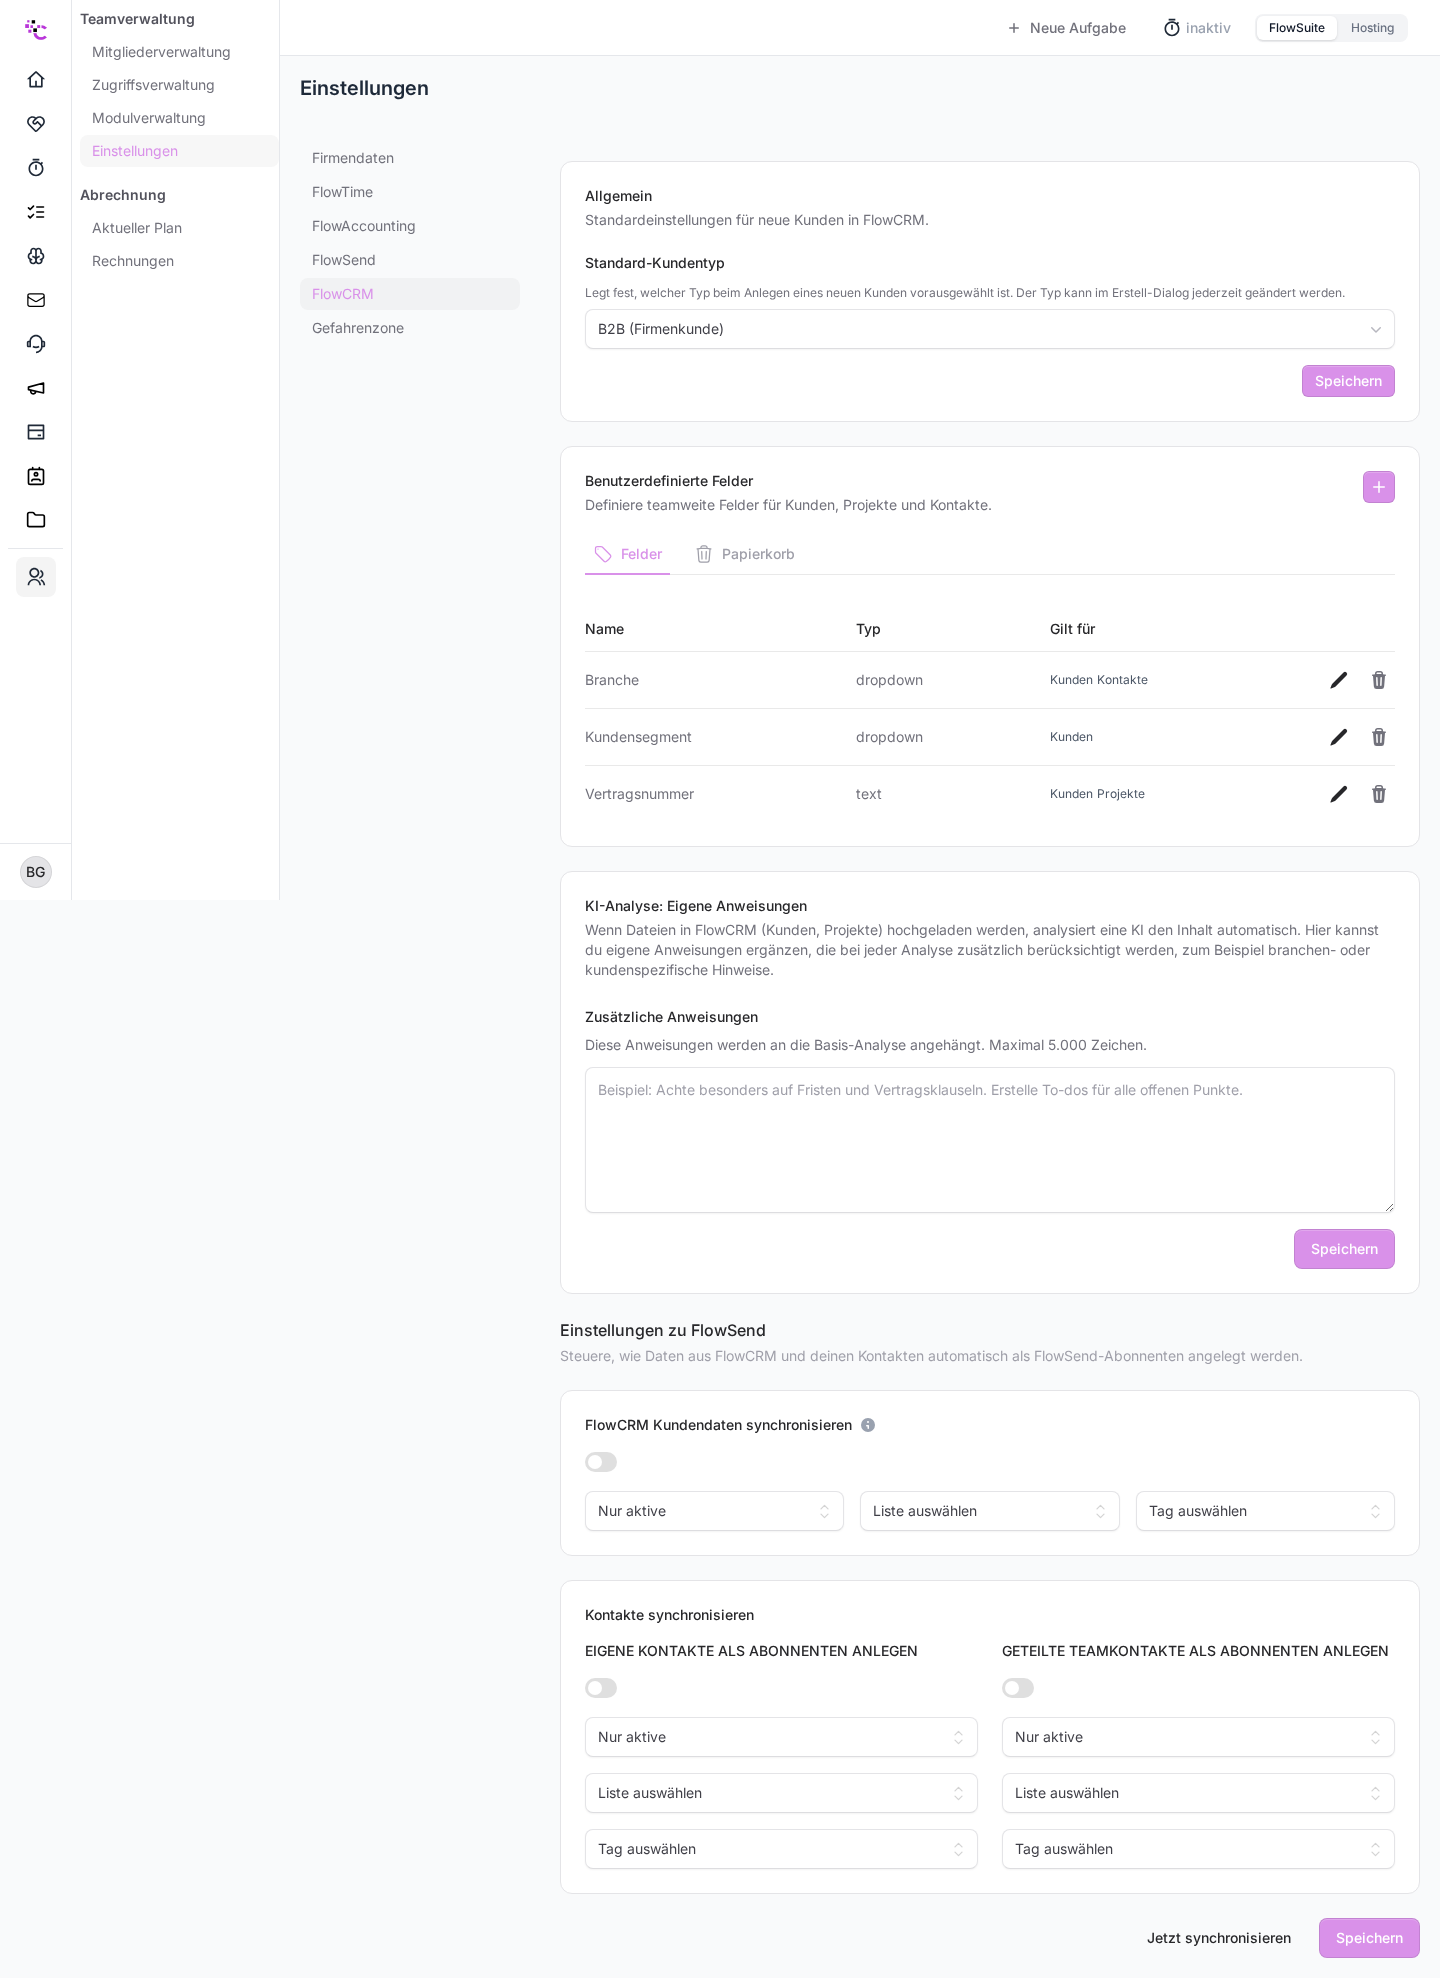Click the team users icon in the sidebar

coord(36,577)
